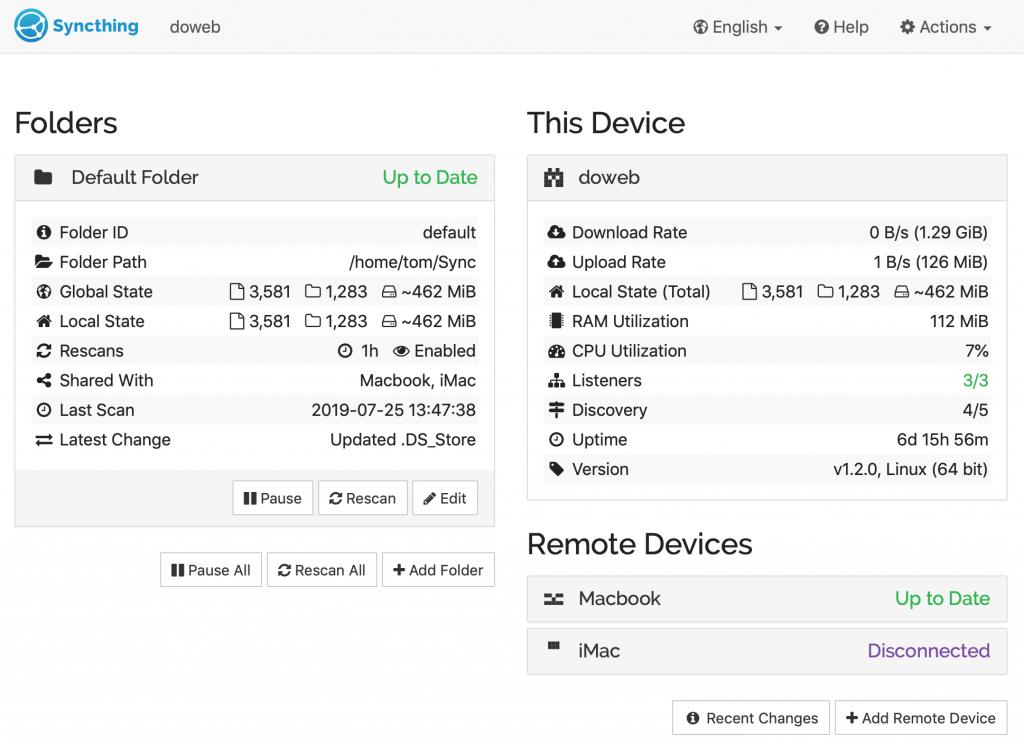Click the Disconnected status of iMac
This screenshot has height=744, width=1024.
pyautogui.click(x=928, y=651)
